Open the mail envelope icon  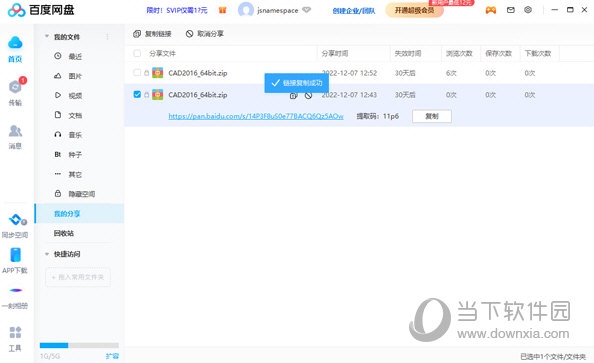coord(511,10)
